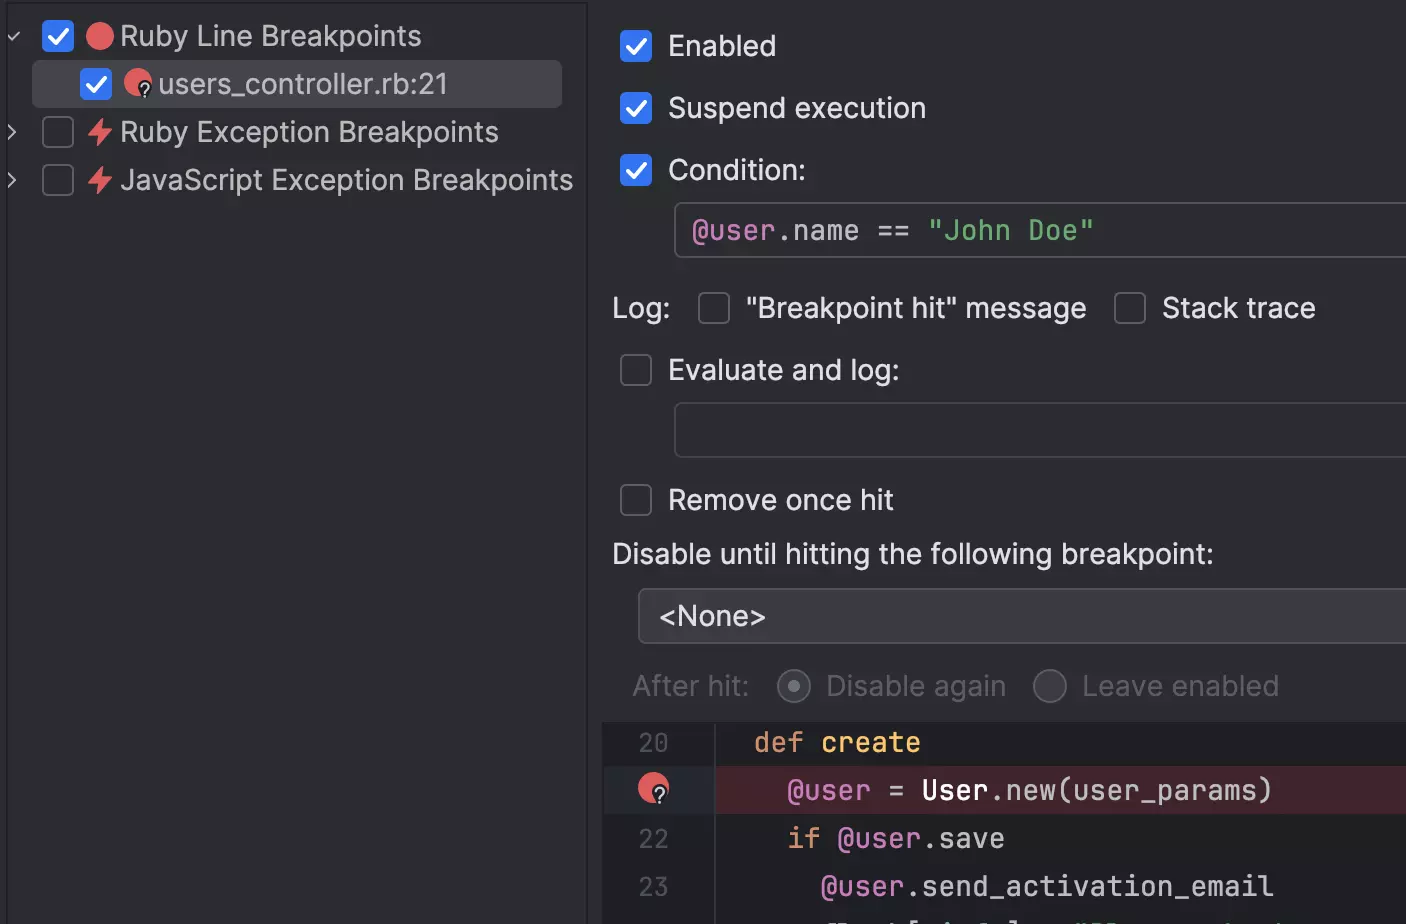Uncheck the Ruby Line Breakpoints group checkbox
Viewport: 1406px width, 924px height.
coord(58,37)
